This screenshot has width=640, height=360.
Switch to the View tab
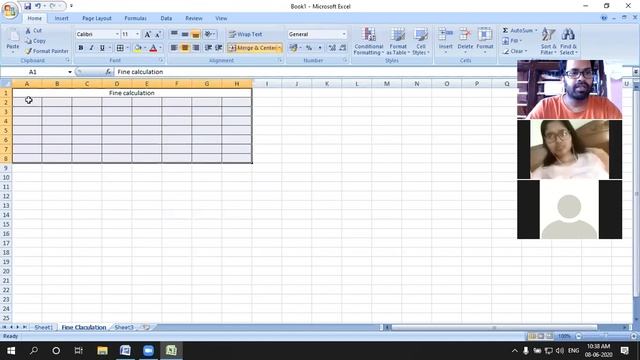click(x=221, y=18)
